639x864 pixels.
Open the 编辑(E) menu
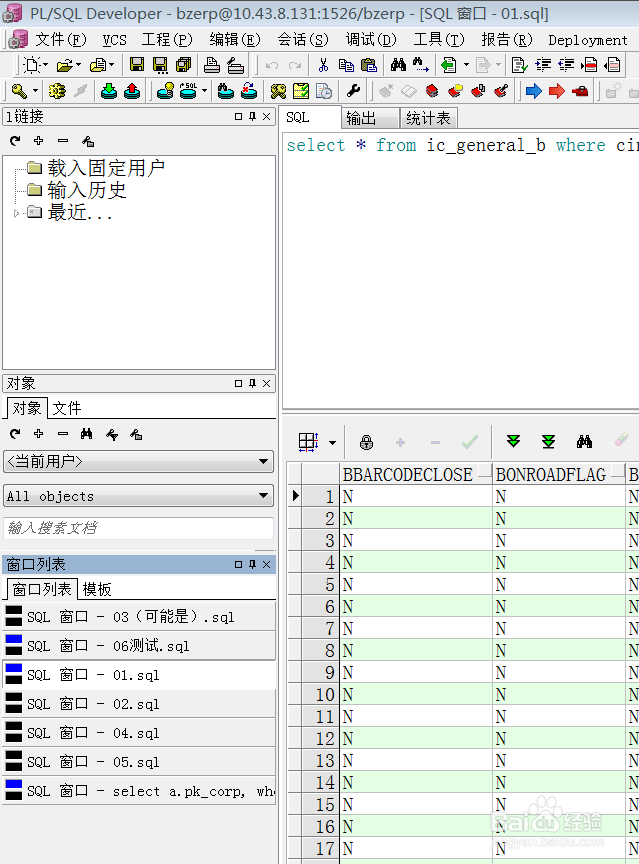pyautogui.click(x=235, y=40)
